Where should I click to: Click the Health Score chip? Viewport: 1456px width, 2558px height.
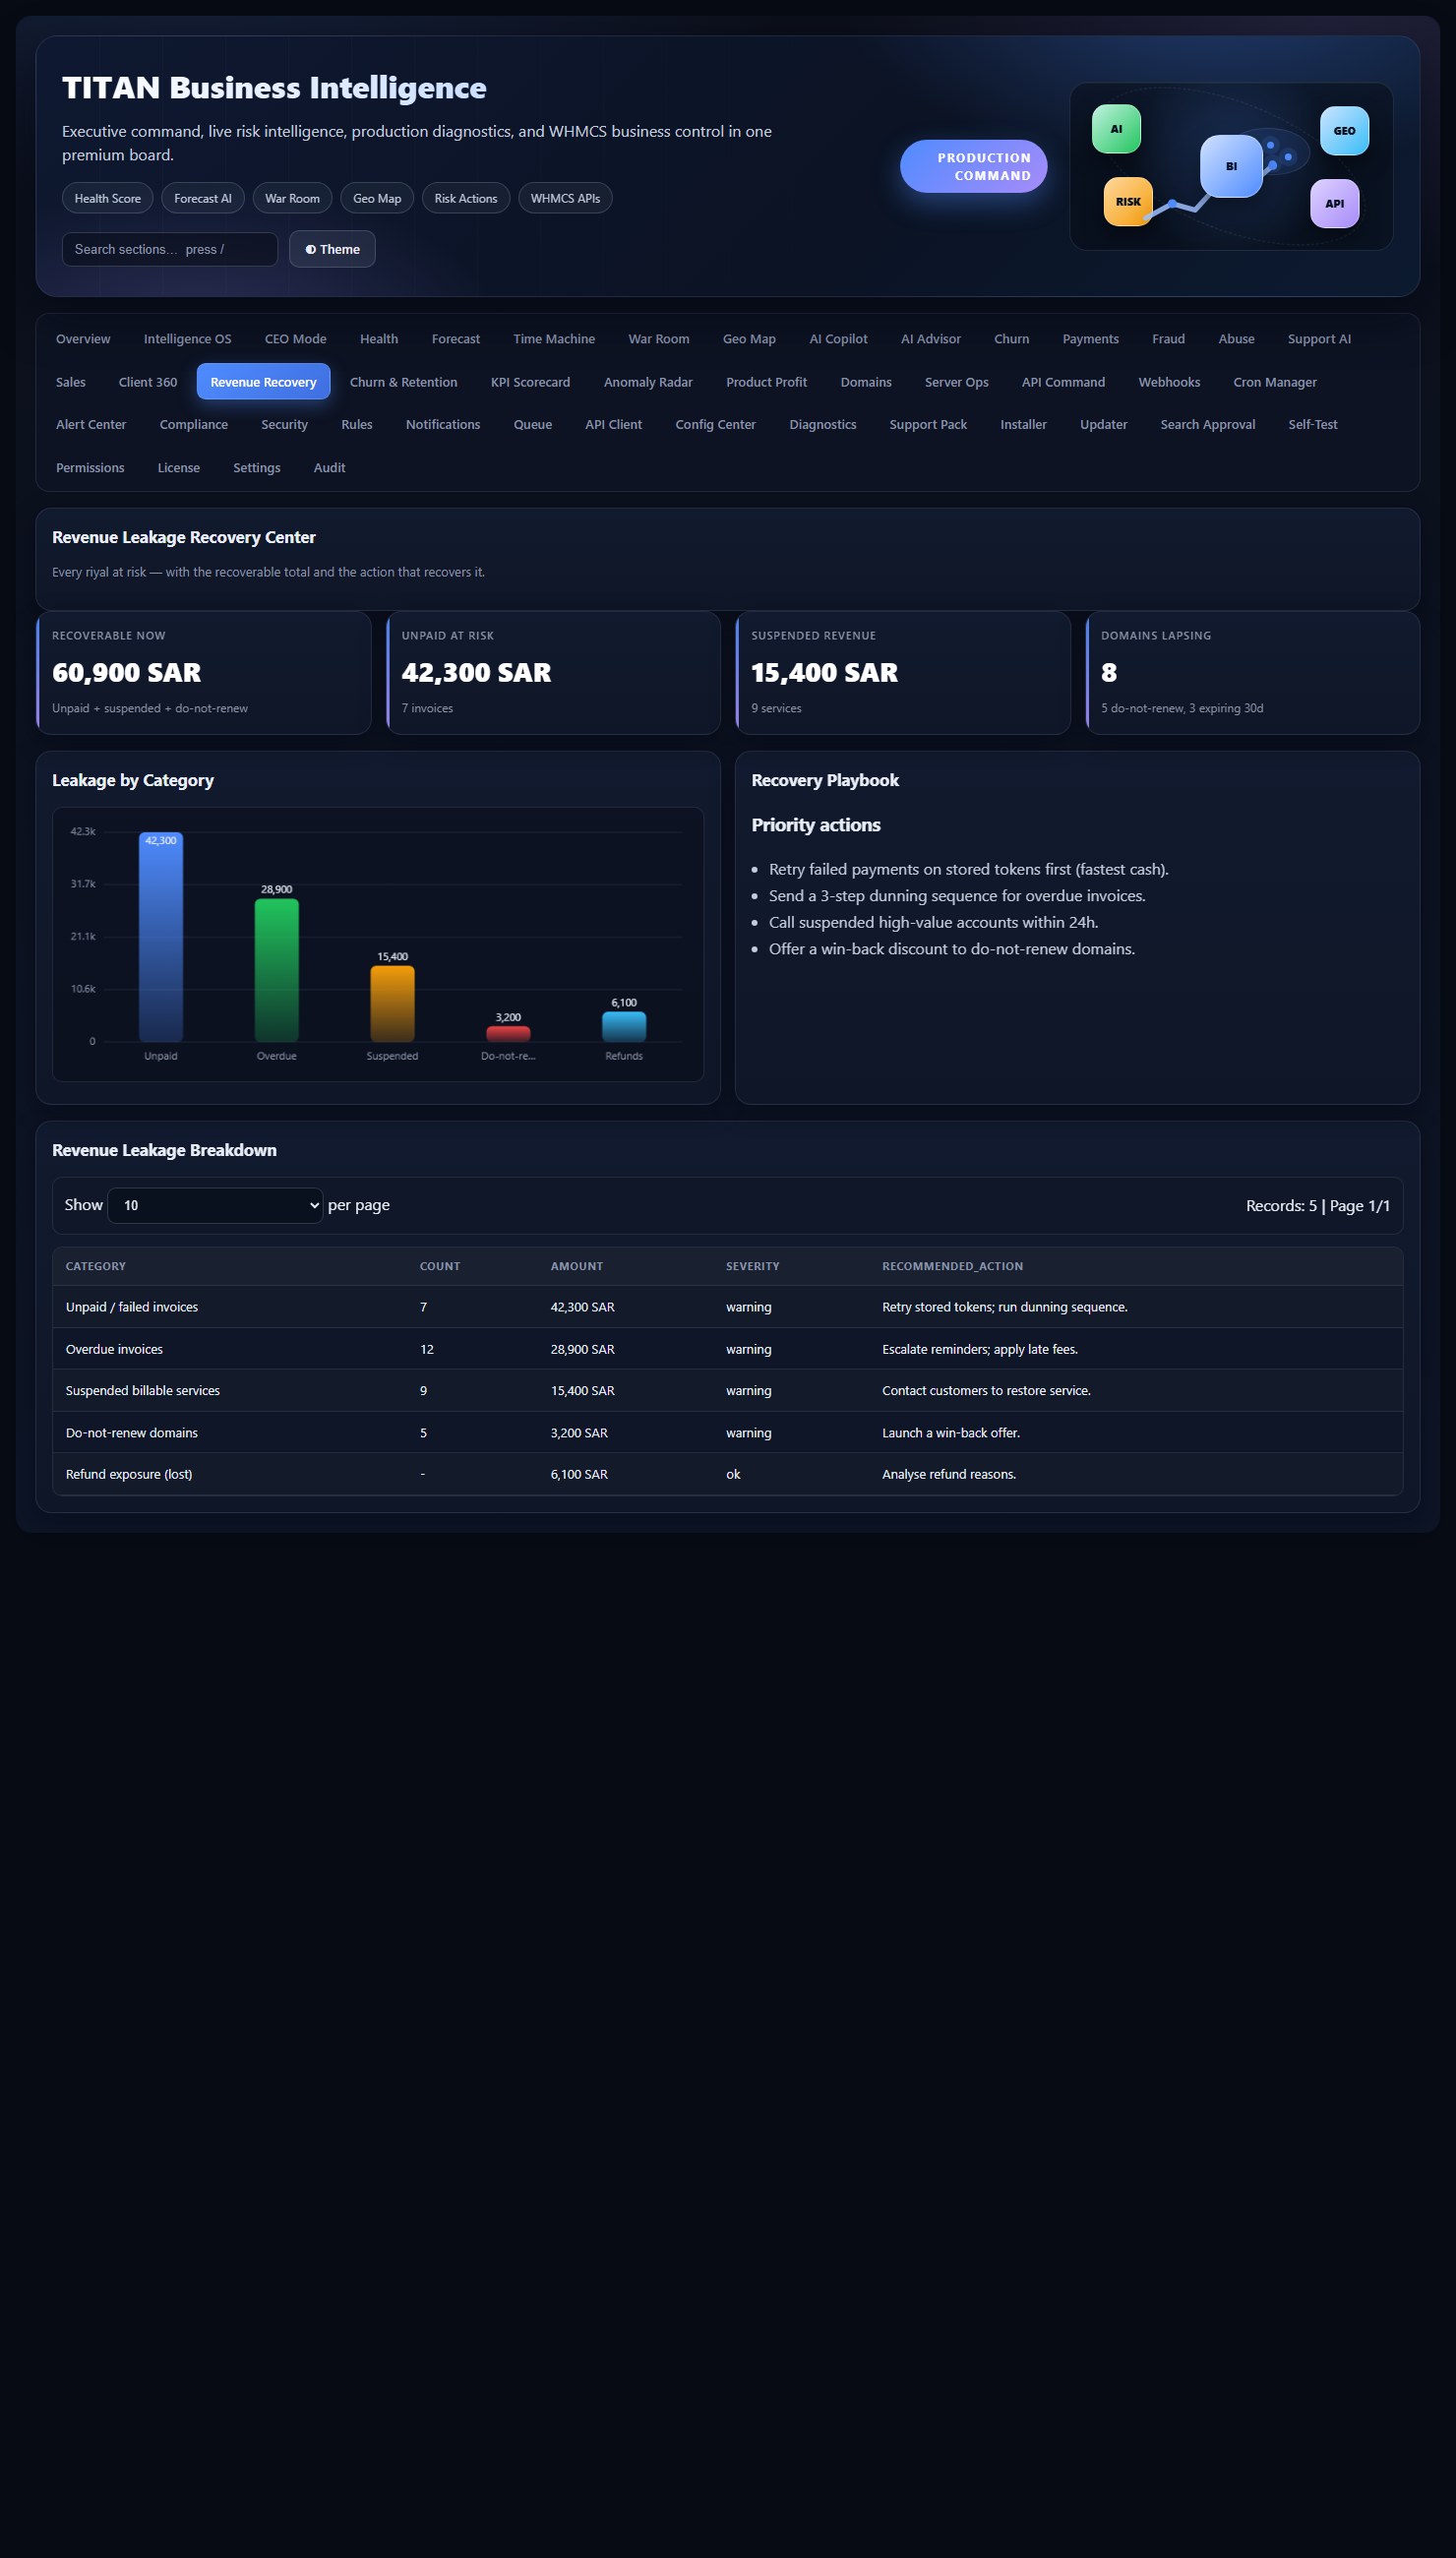tap(107, 198)
